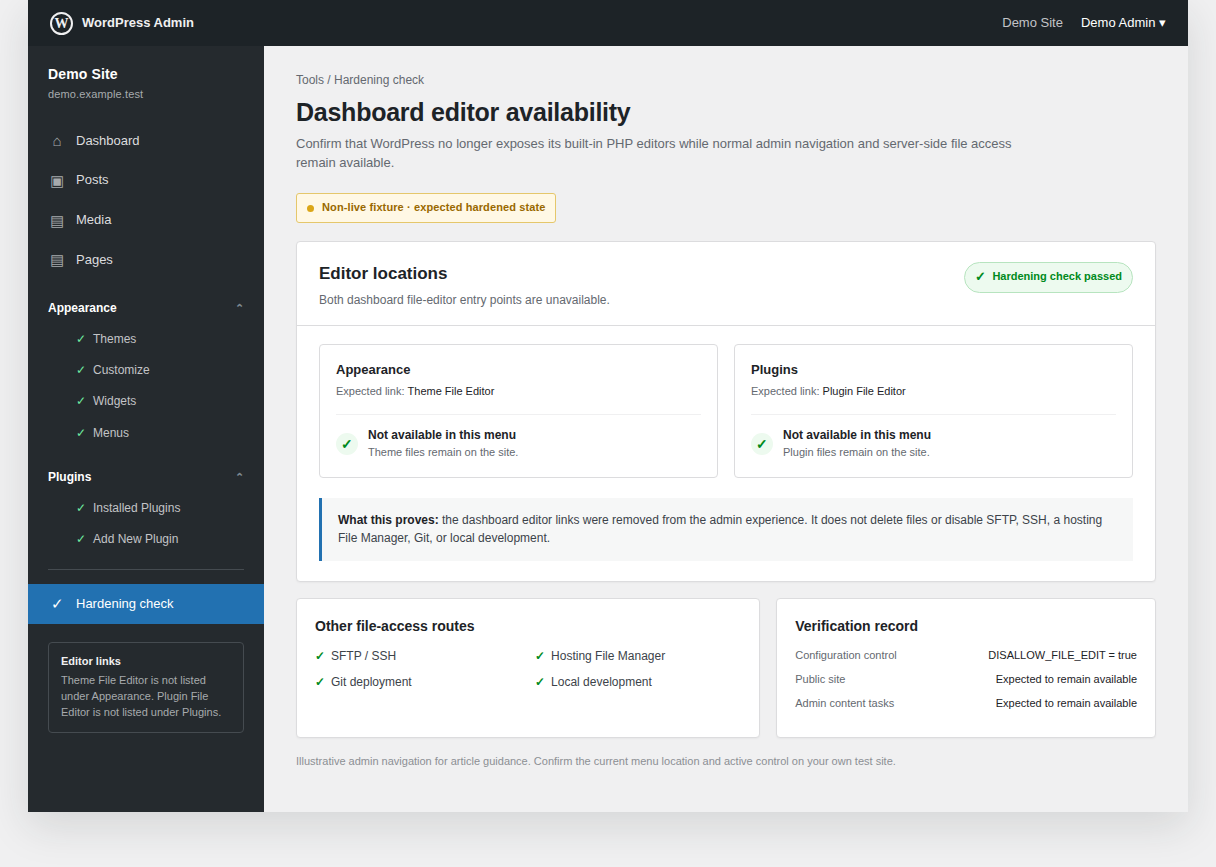1216x867 pixels.
Task: Click the Media icon in sidebar
Action: [56, 221]
